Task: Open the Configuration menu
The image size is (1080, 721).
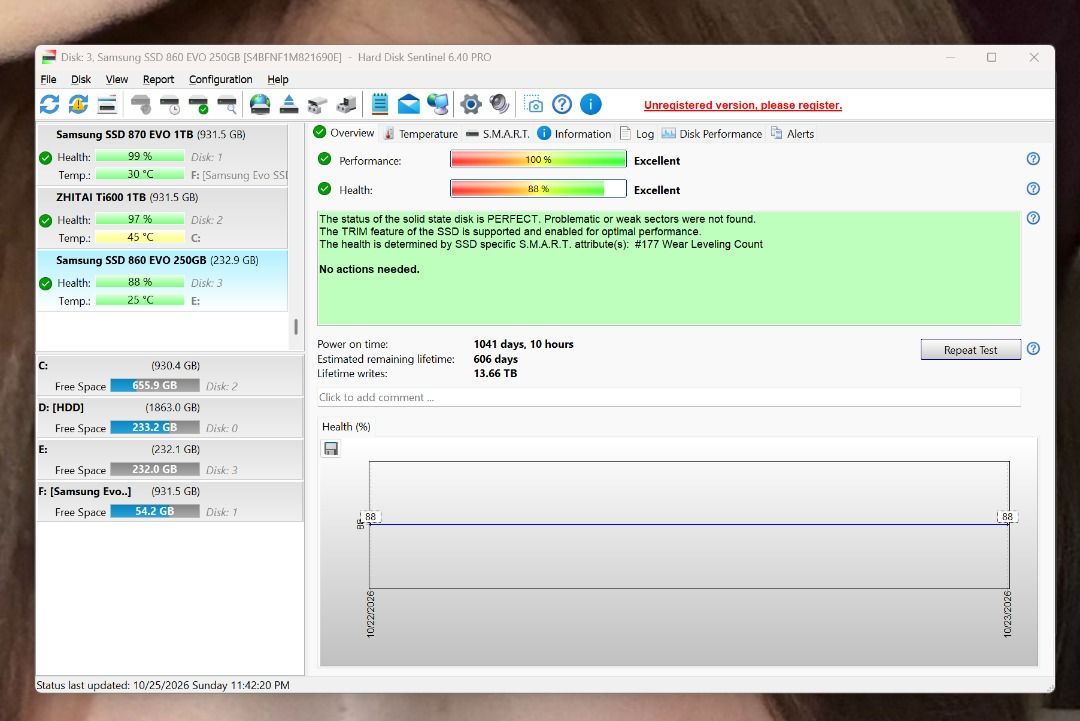Action: pos(220,79)
